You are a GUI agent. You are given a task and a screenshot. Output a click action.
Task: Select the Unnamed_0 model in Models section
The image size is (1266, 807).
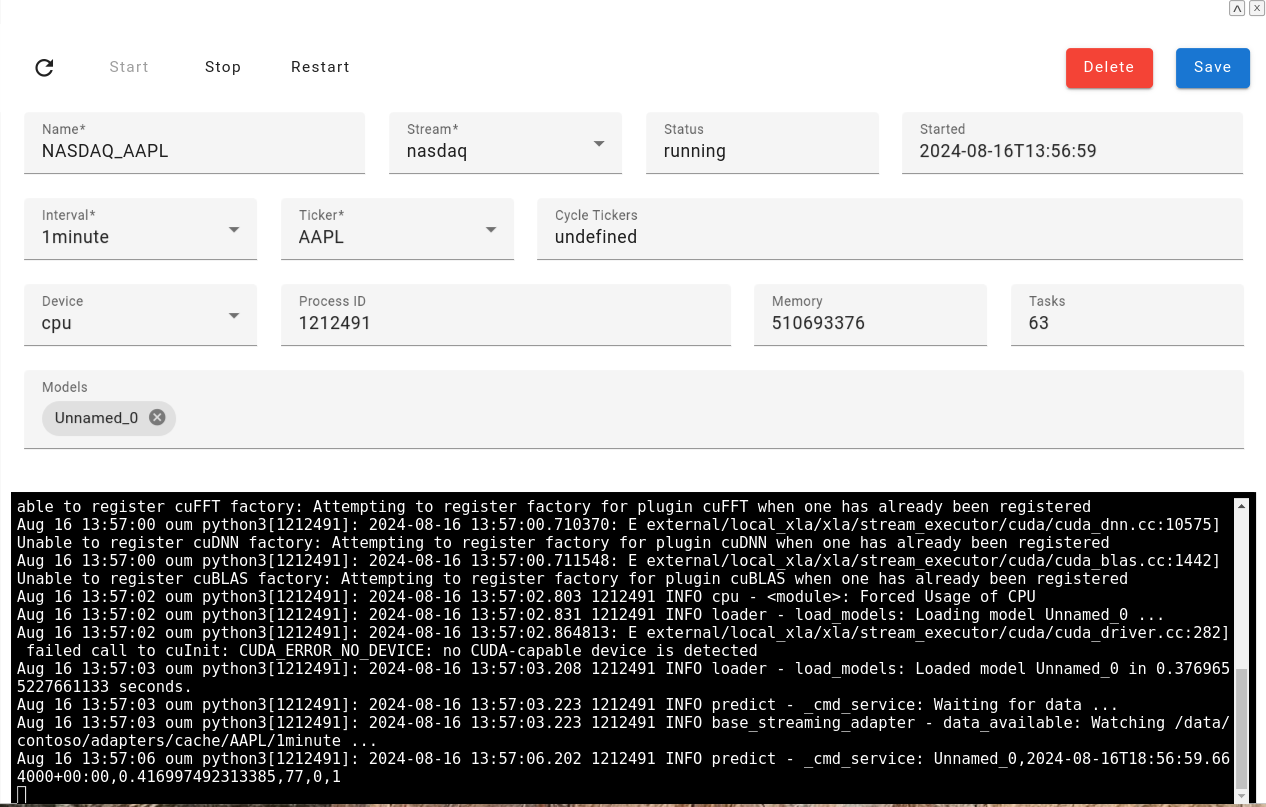pyautogui.click(x=95, y=418)
